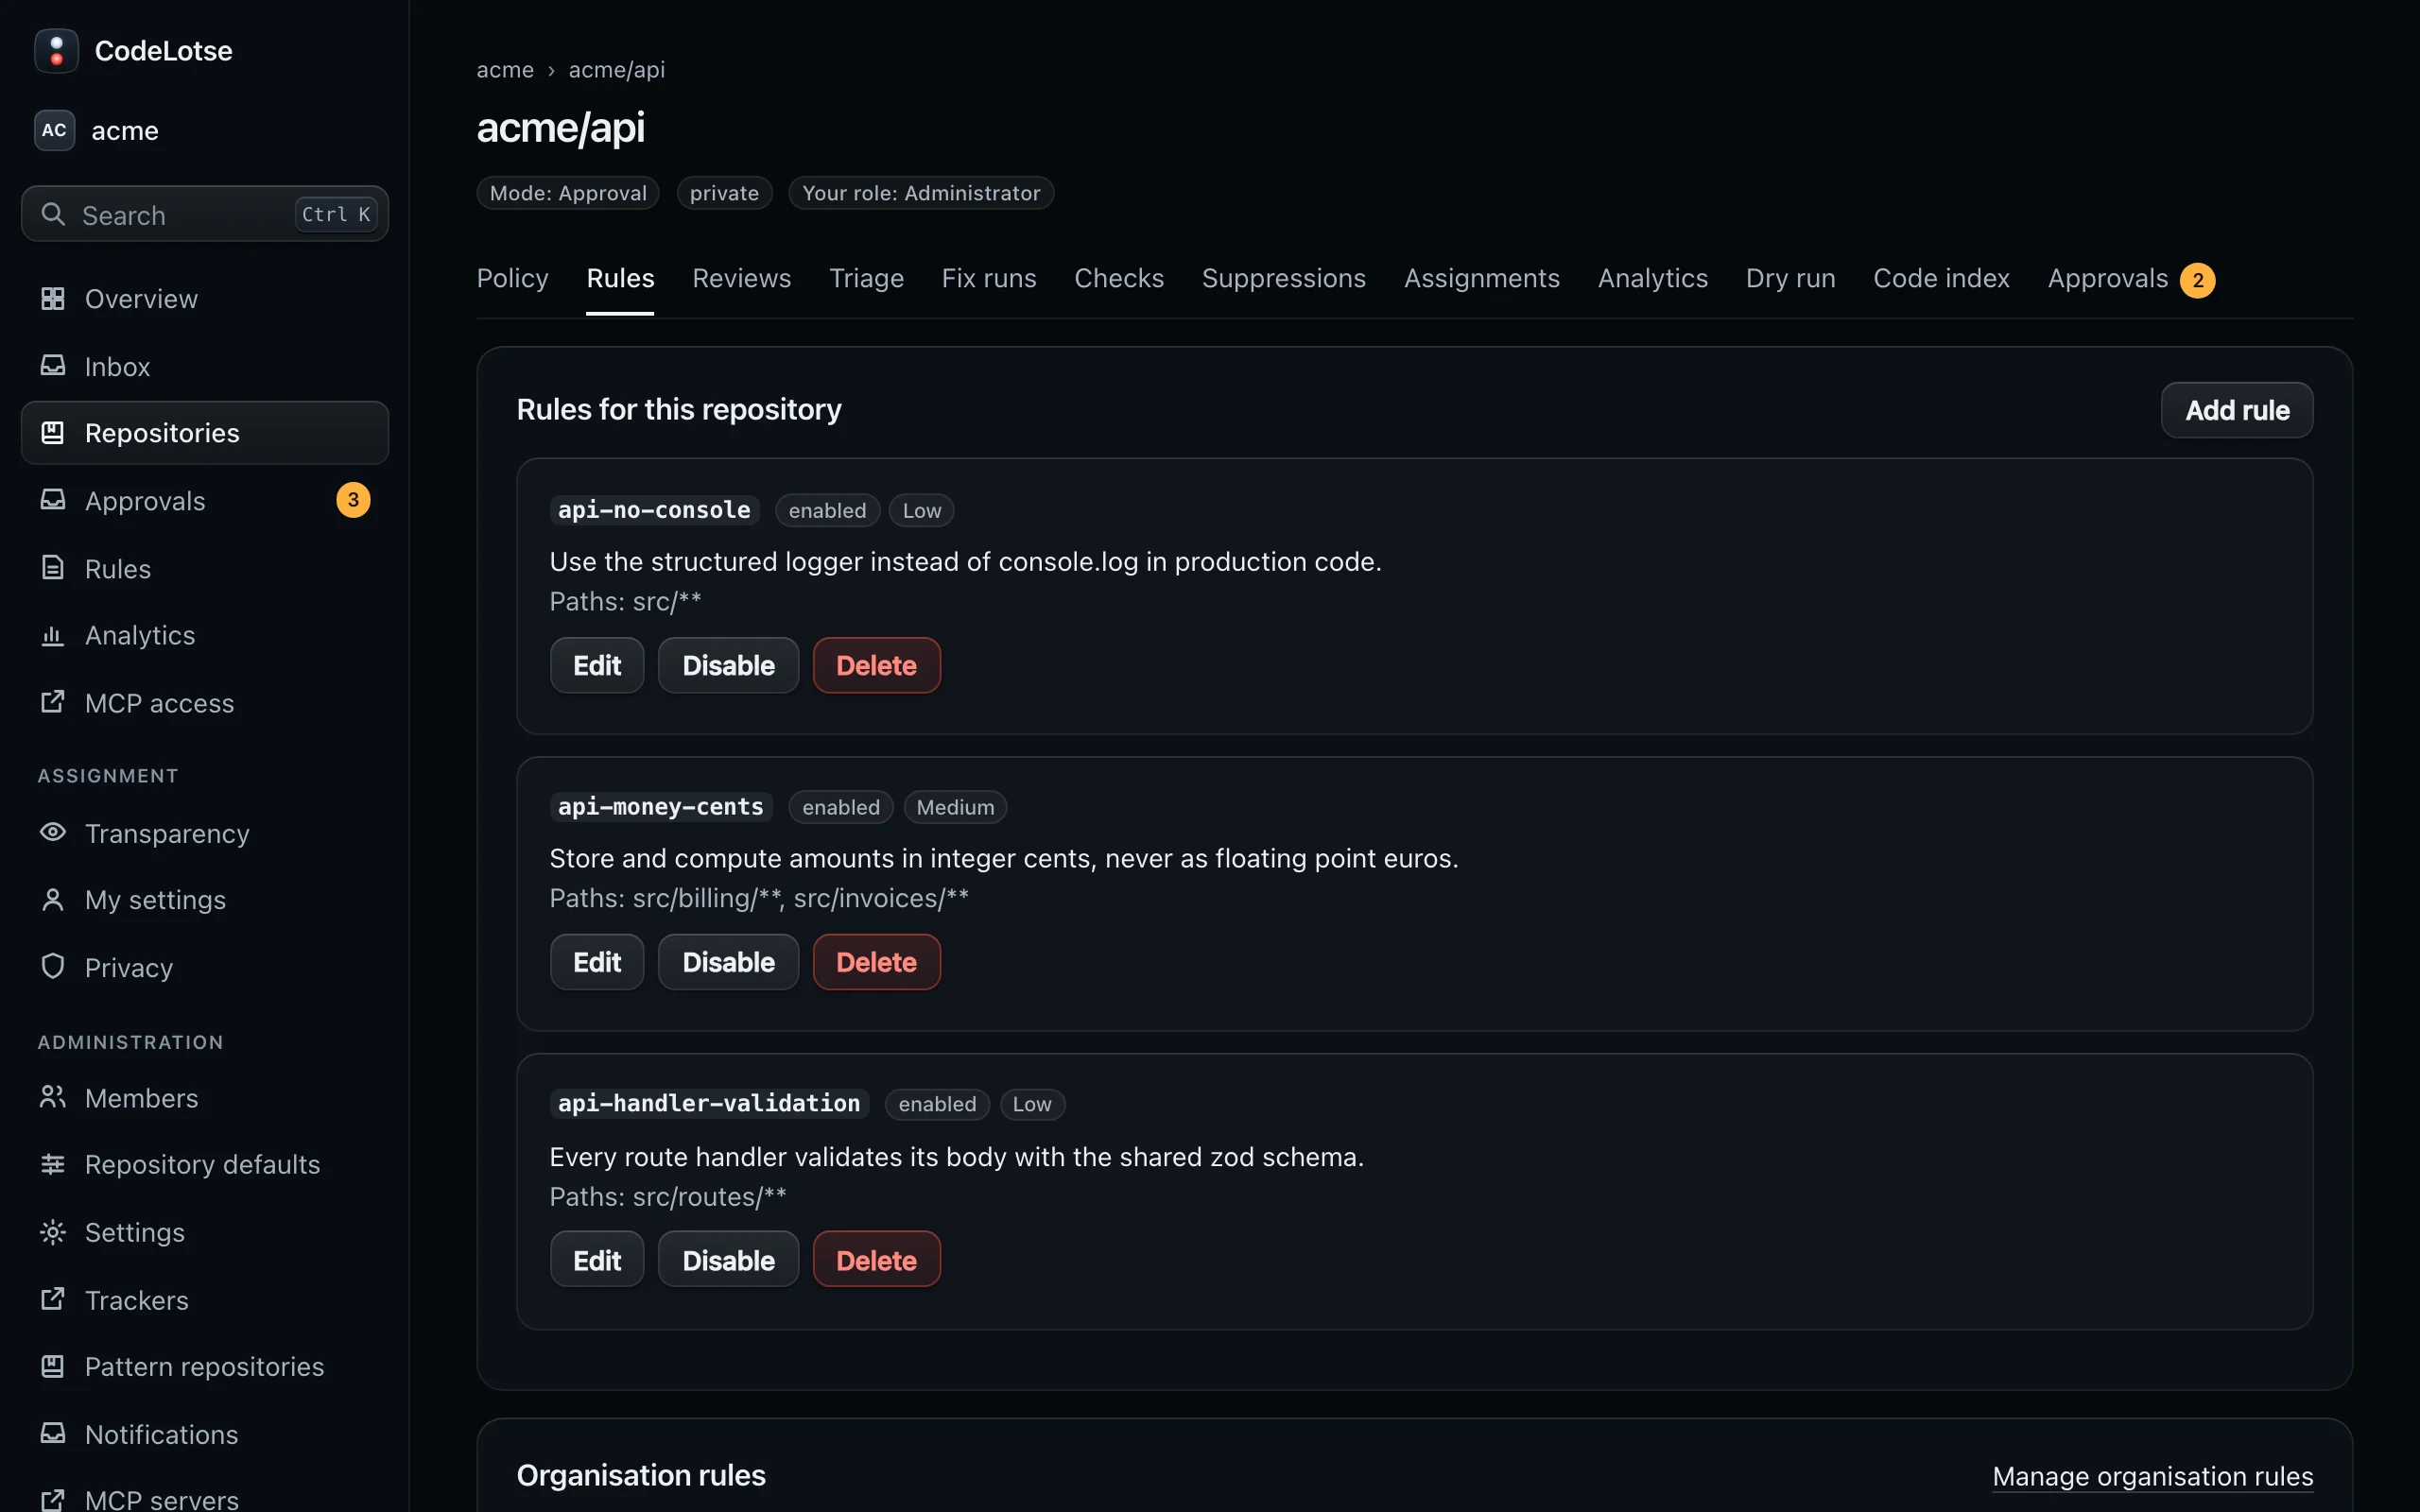The image size is (2420, 1512).
Task: Click the Trackers external-link icon
Action: point(53,1299)
